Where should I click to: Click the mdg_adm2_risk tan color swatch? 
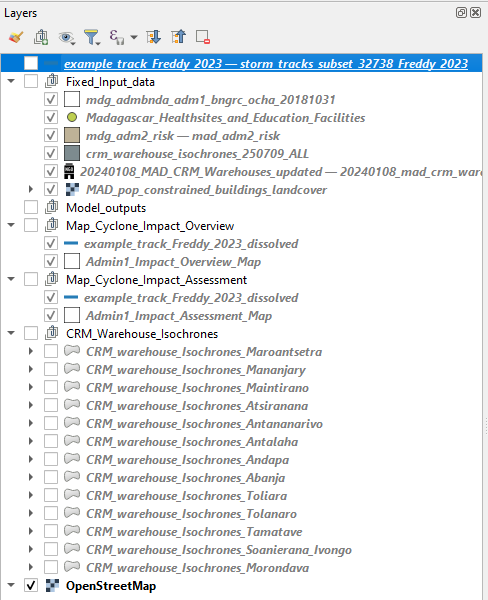72,135
